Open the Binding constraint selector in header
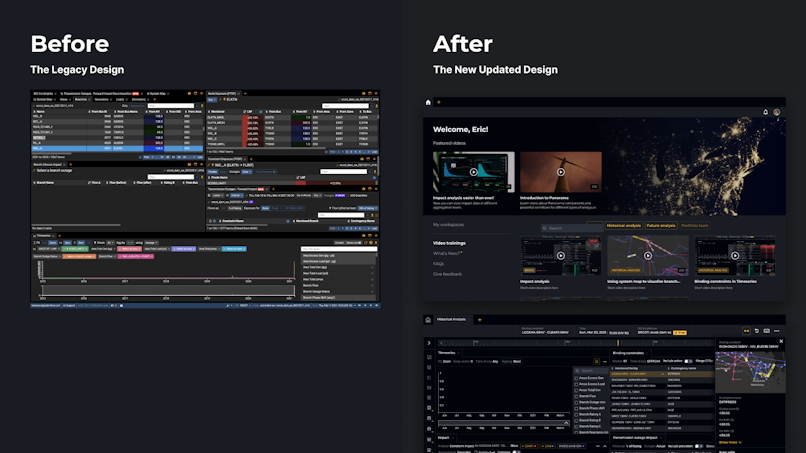Screen dimensions: 806x453 (545, 331)
